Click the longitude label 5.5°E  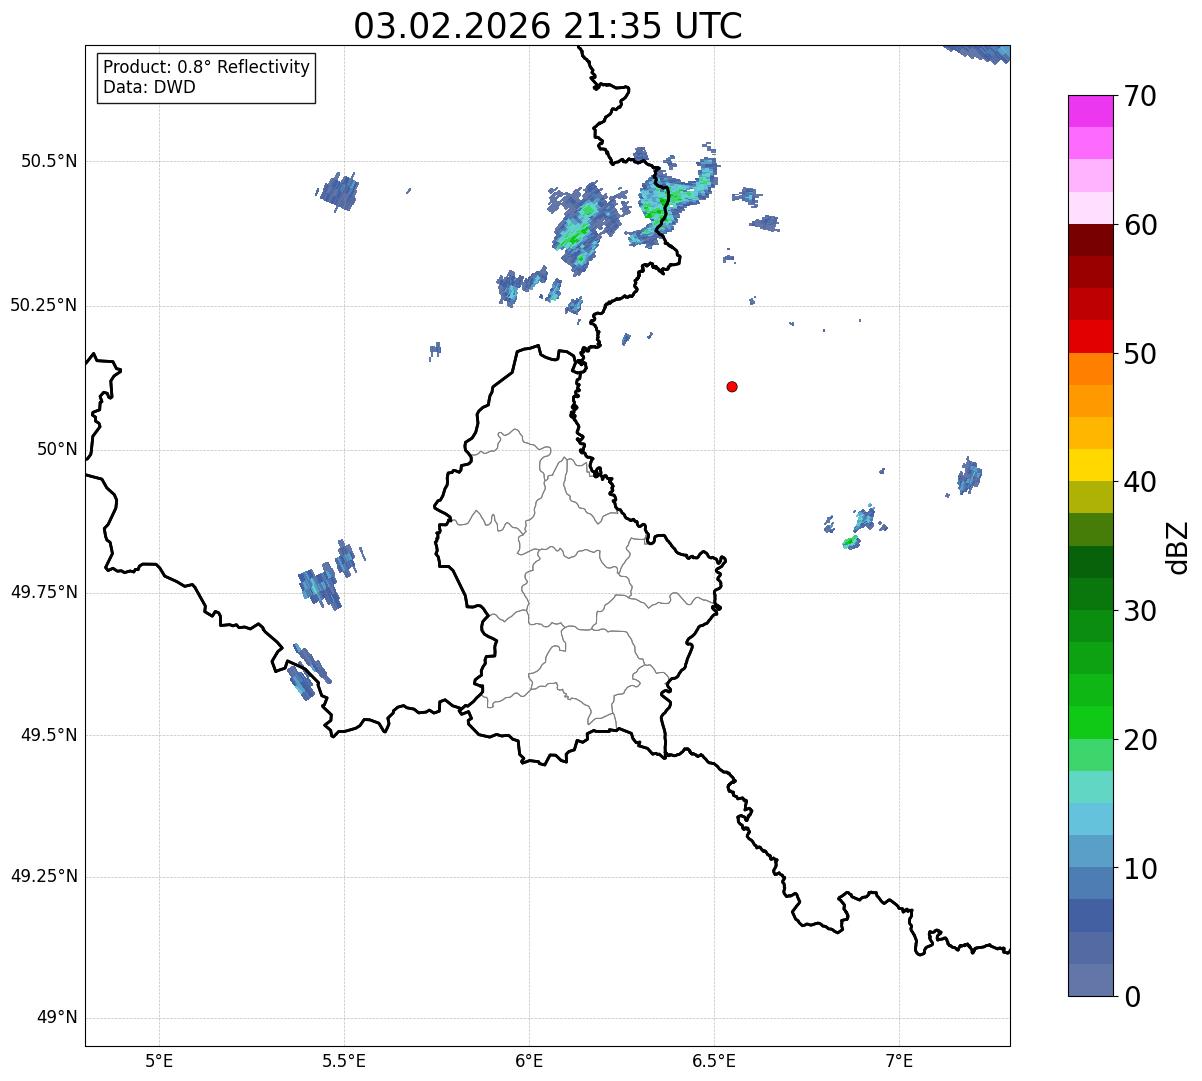coord(344,1060)
